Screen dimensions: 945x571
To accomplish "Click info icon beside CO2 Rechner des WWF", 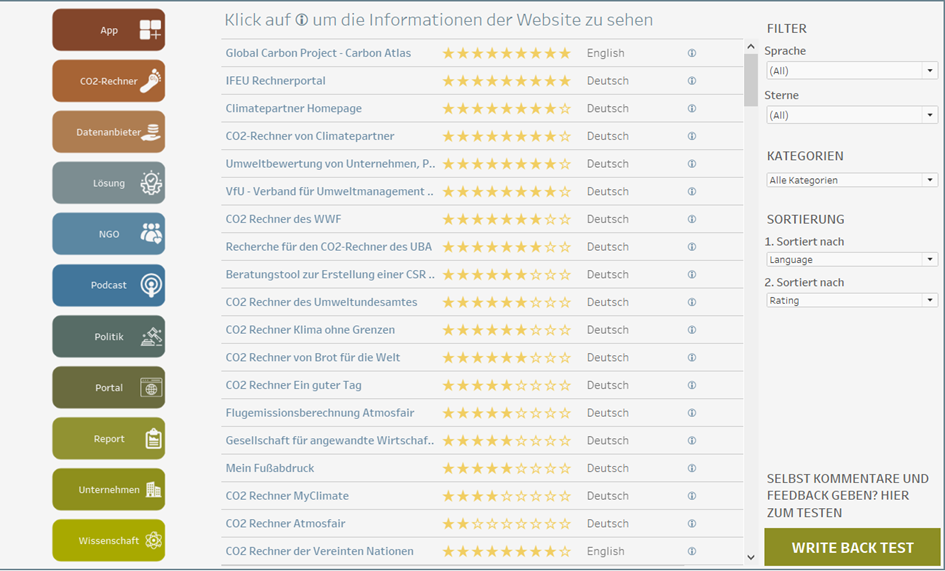I will coord(692,219).
